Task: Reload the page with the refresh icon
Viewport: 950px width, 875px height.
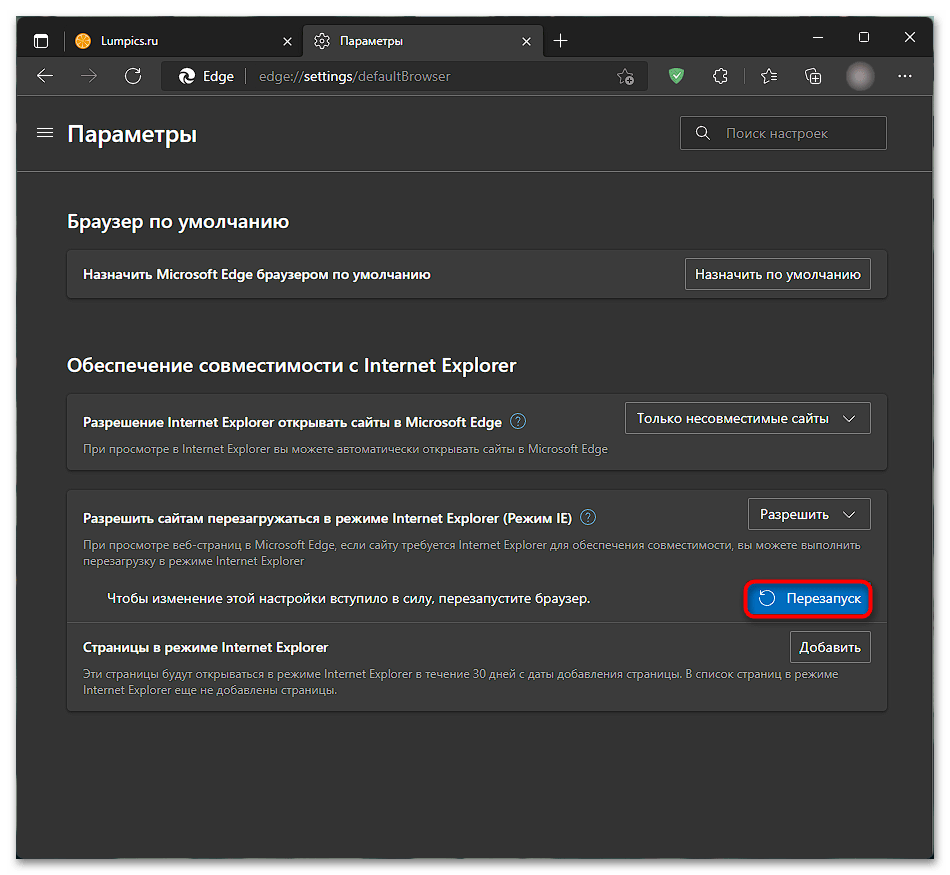Action: [133, 76]
